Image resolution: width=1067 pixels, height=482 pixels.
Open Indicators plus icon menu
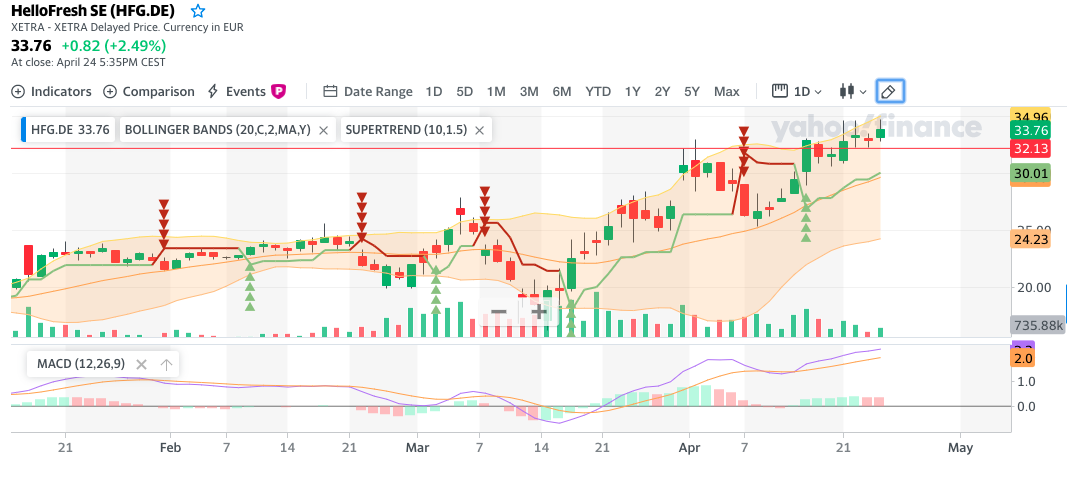pyautogui.click(x=18, y=91)
